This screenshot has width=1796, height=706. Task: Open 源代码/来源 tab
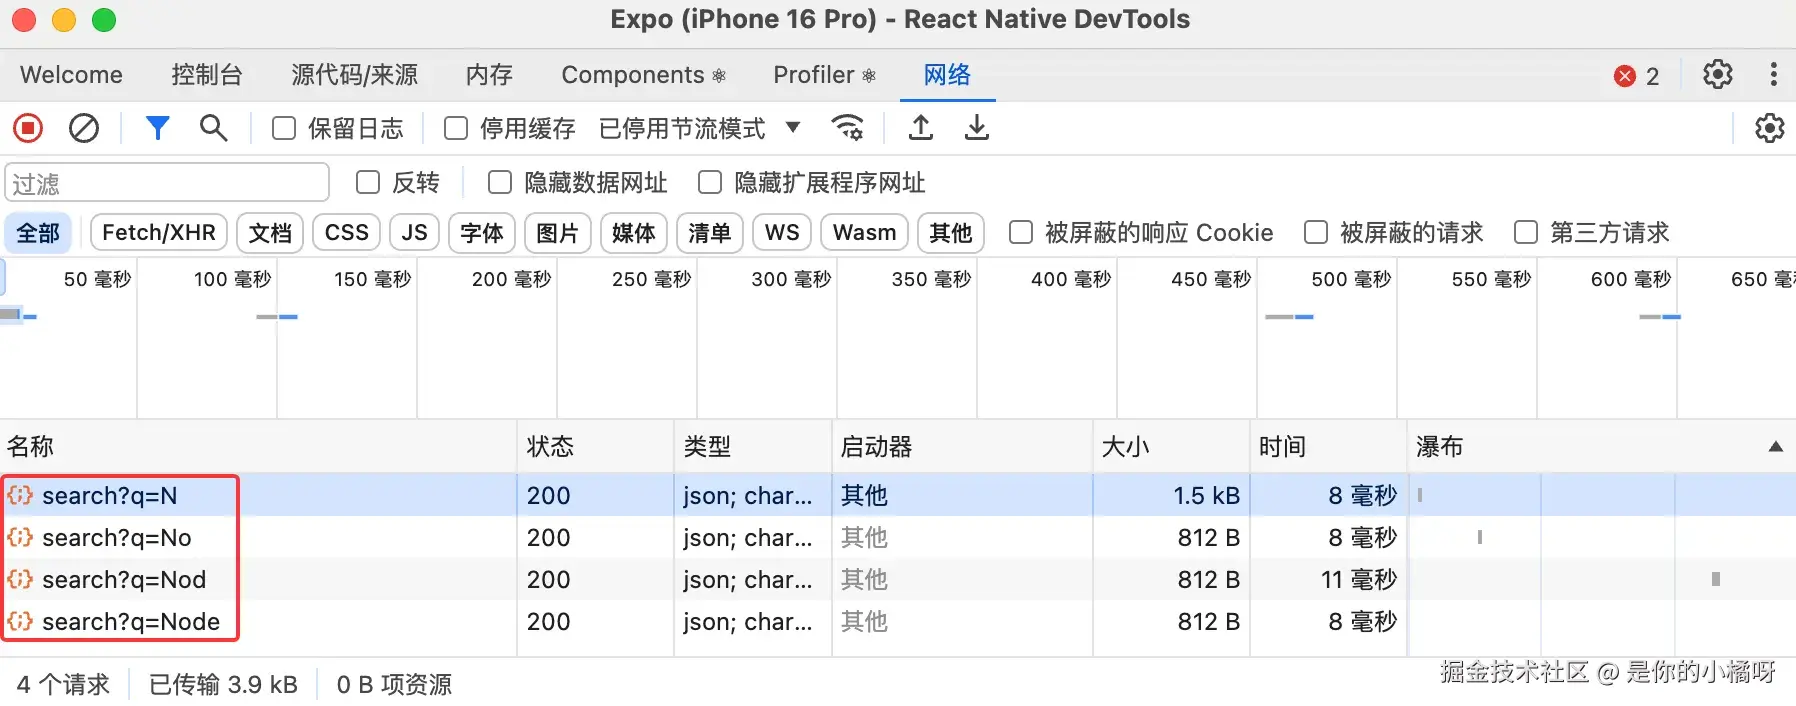click(355, 75)
